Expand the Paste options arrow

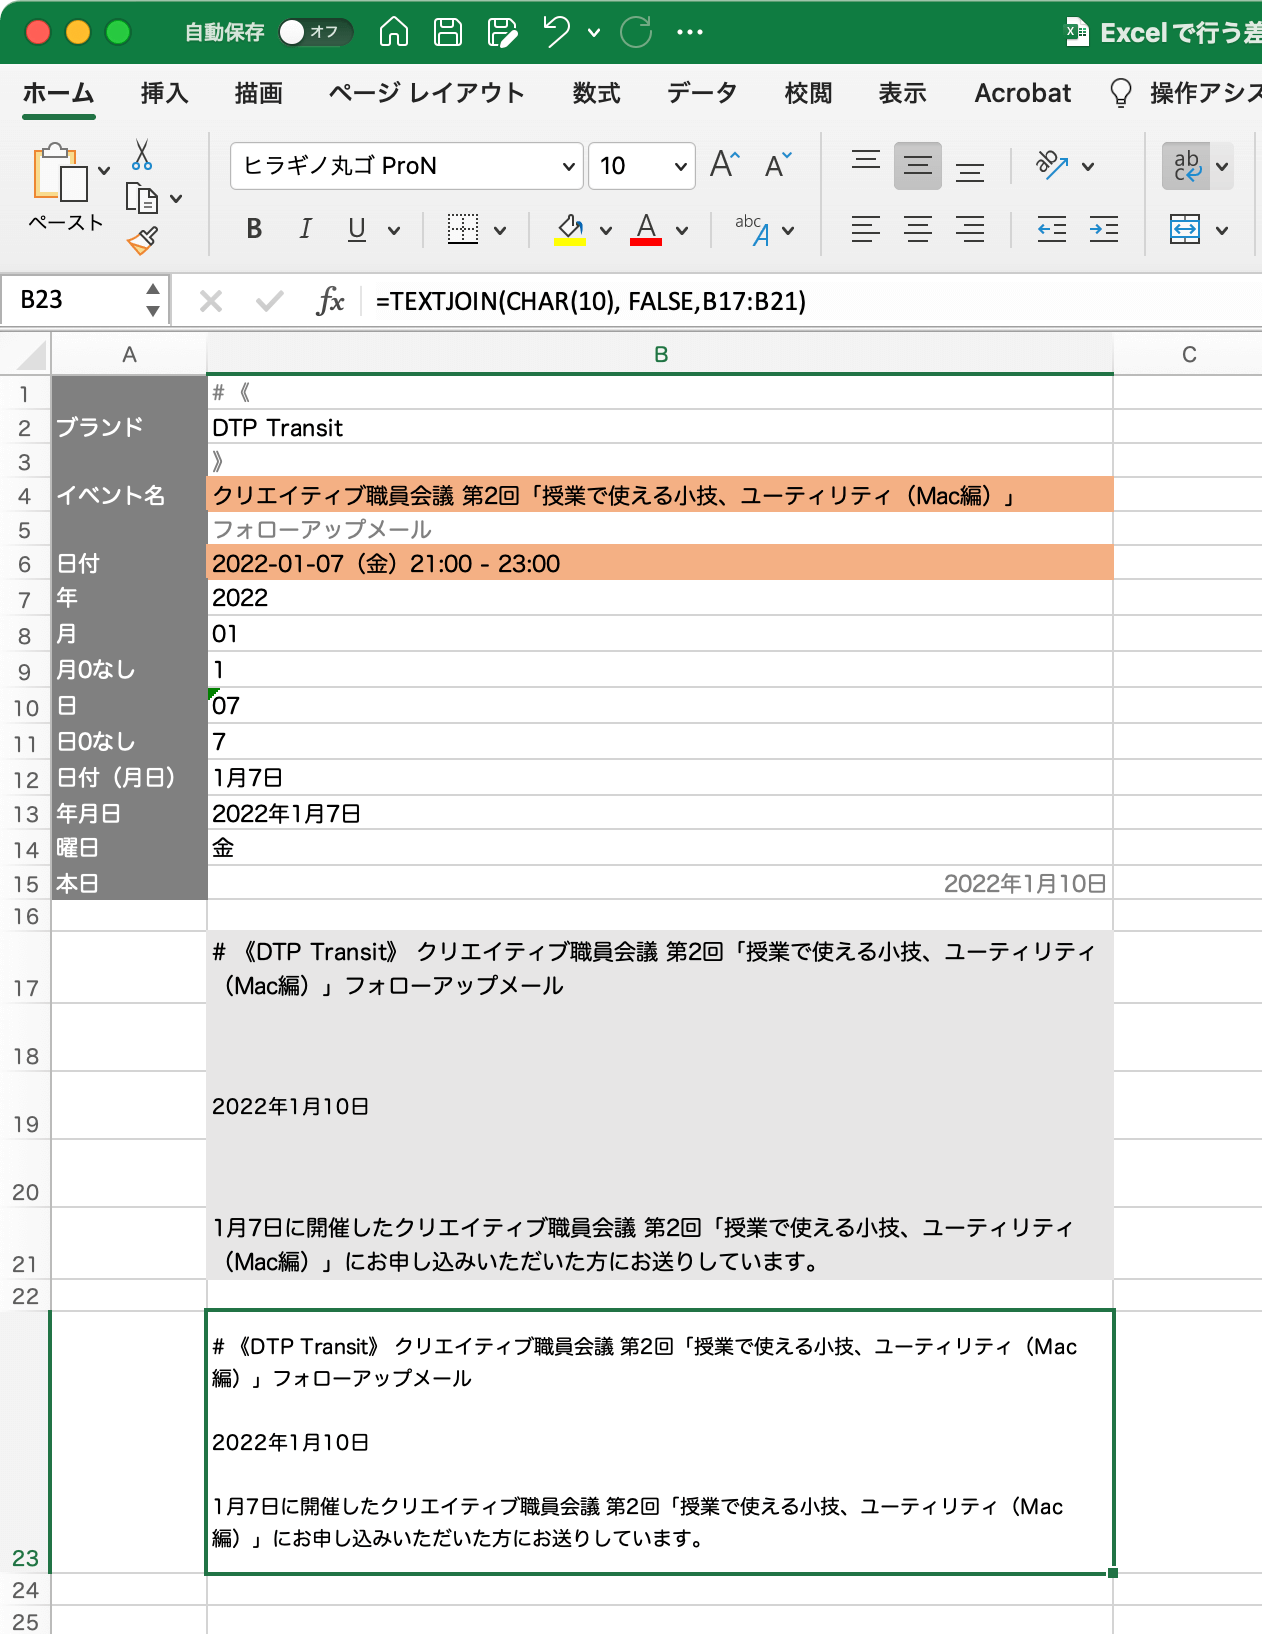tap(104, 171)
